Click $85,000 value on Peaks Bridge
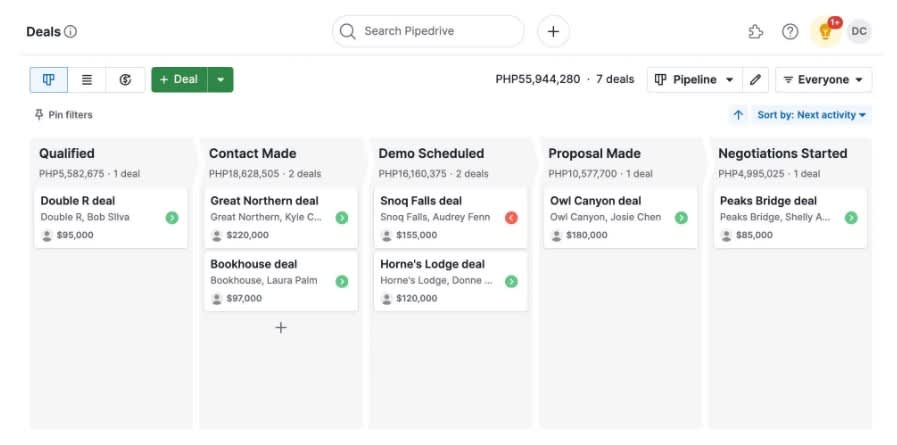Screen dimensions: 897x445 (754, 235)
